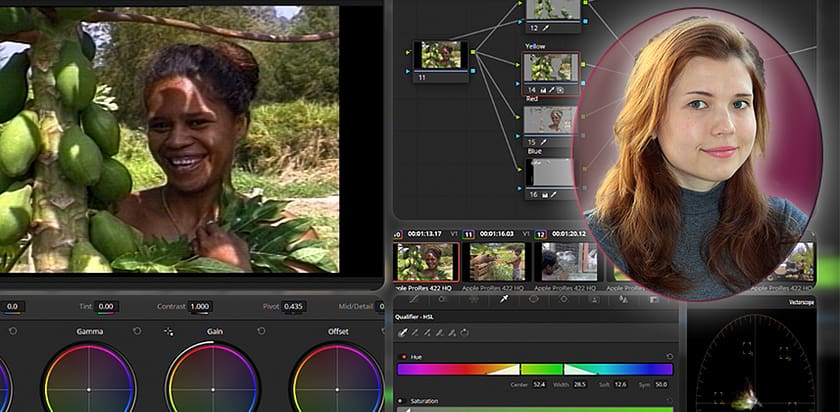This screenshot has height=412, width=840.
Task: Click the Hue Center value 52.4
Action: (x=539, y=385)
